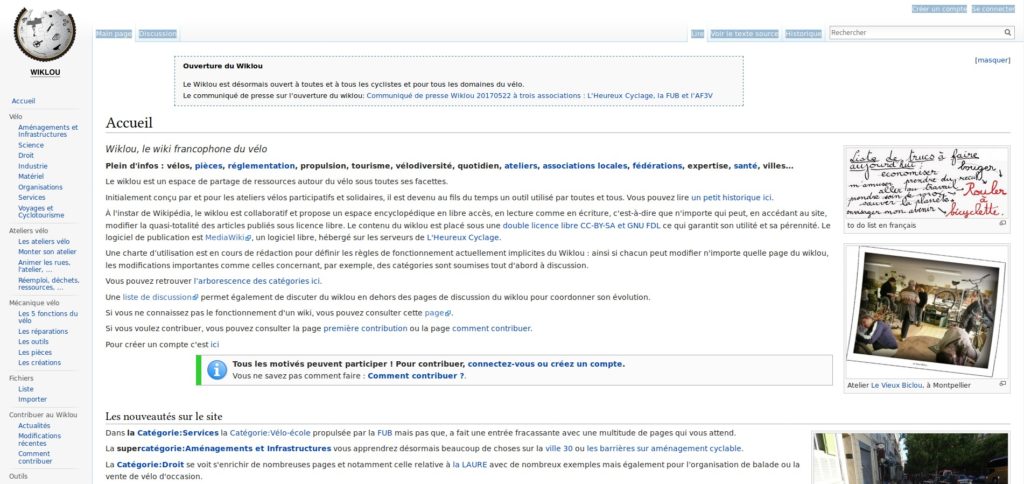Open Les outils sidebar link
This screenshot has width=1024, height=484.
tap(33, 342)
